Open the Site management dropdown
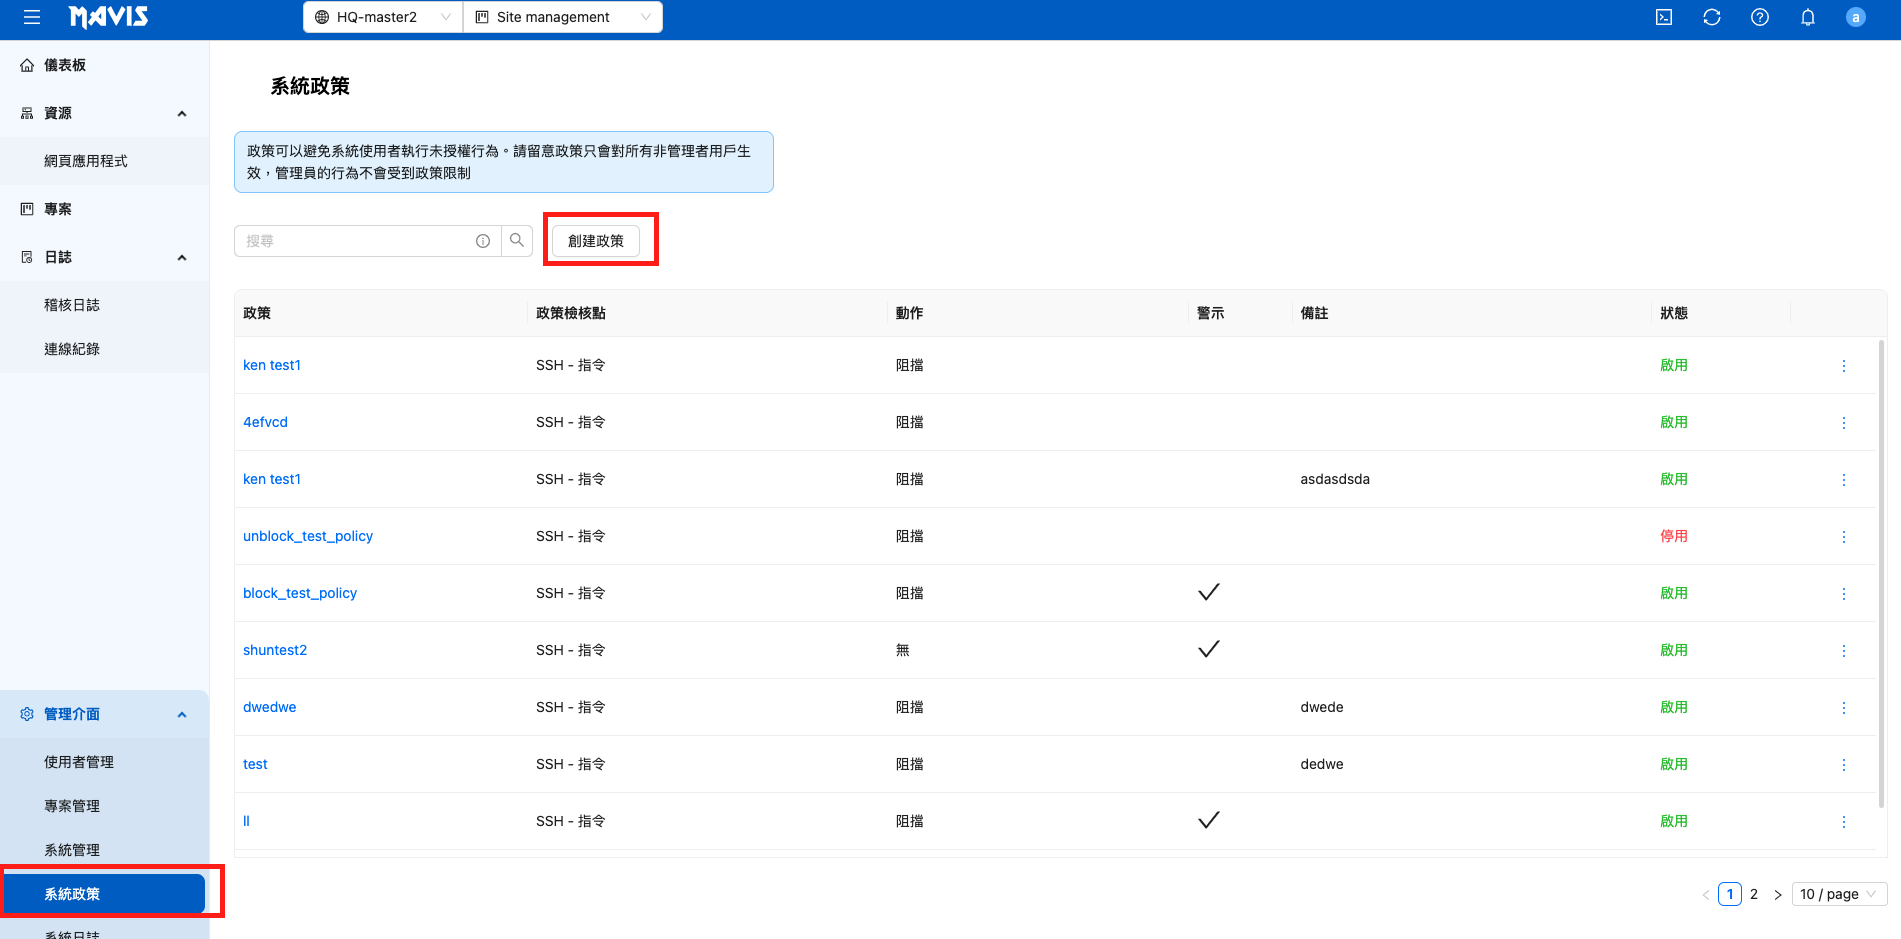Viewport: 1901px width, 939px height. pyautogui.click(x=563, y=17)
